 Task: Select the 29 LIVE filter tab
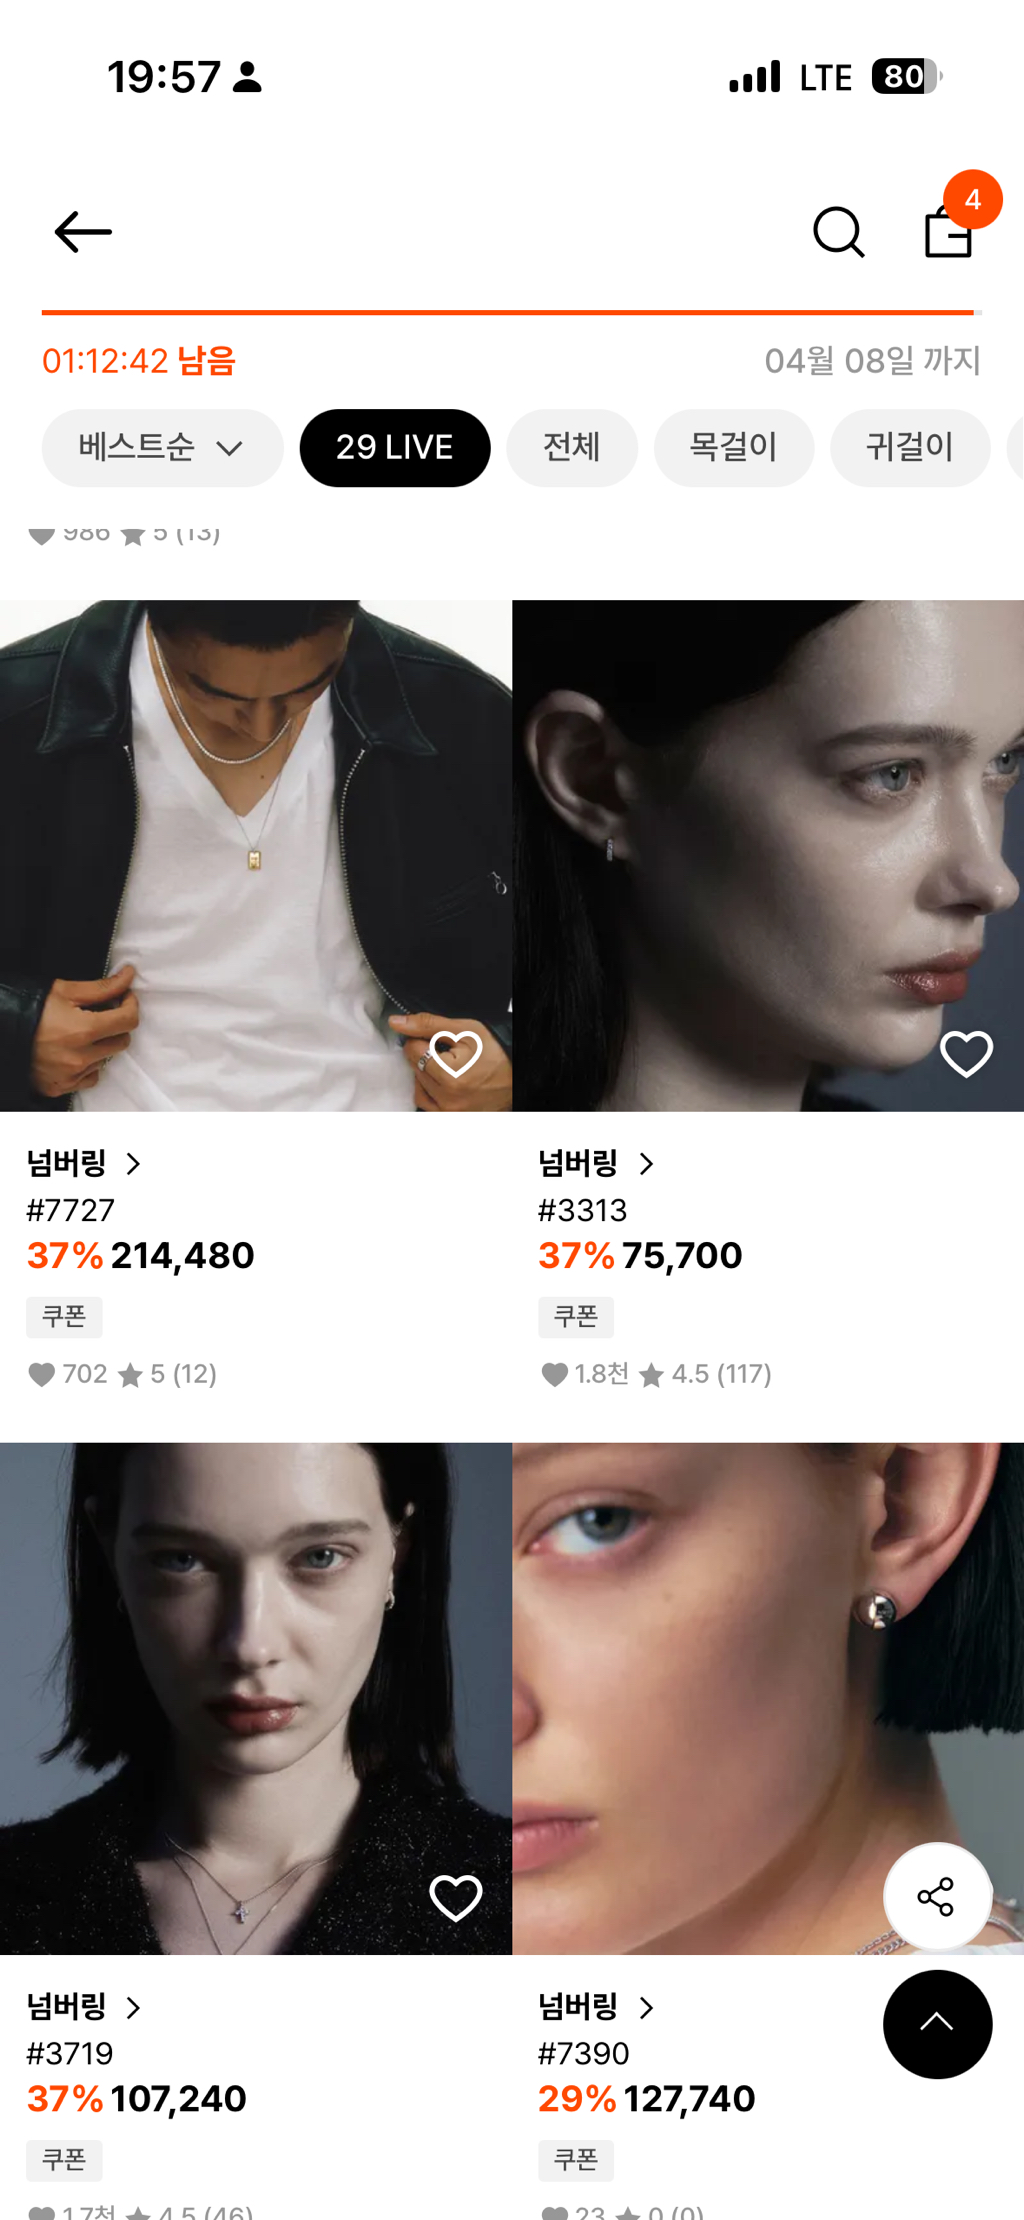pos(395,448)
